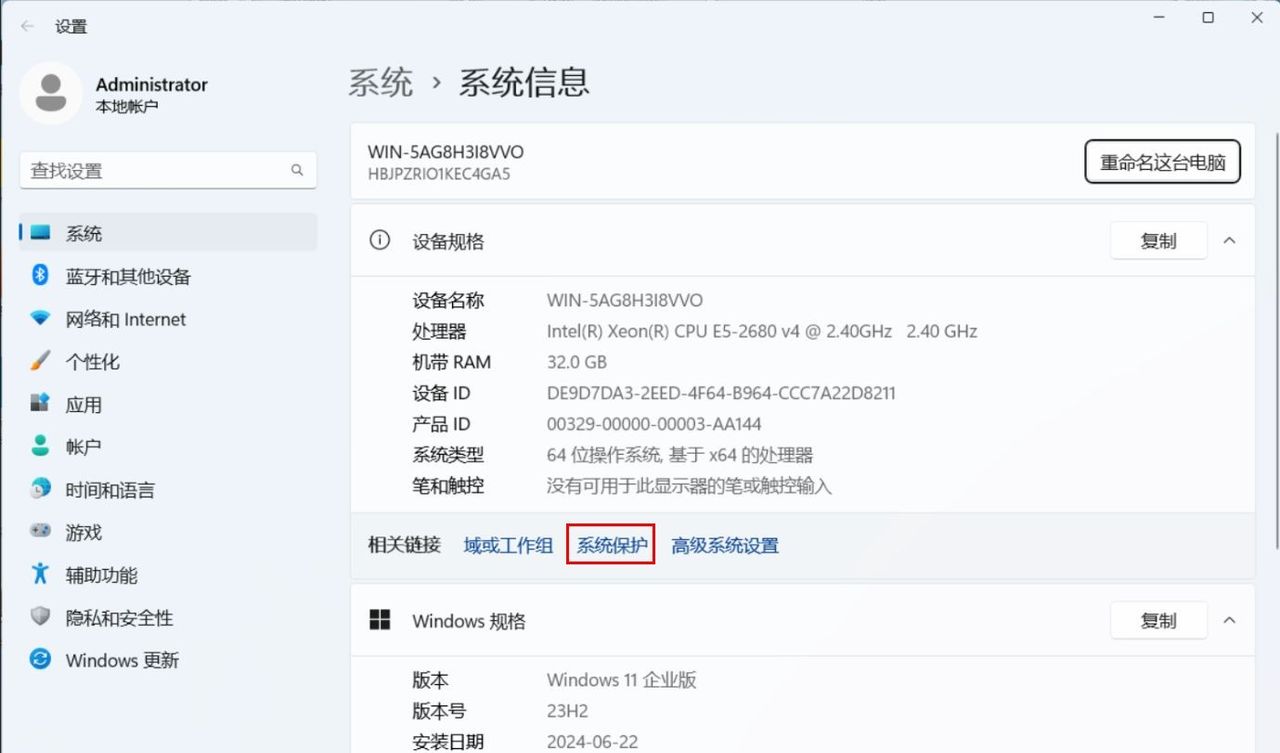
Task: Click the 隐私和安全性 shield icon
Action: pyautogui.click(x=40, y=617)
